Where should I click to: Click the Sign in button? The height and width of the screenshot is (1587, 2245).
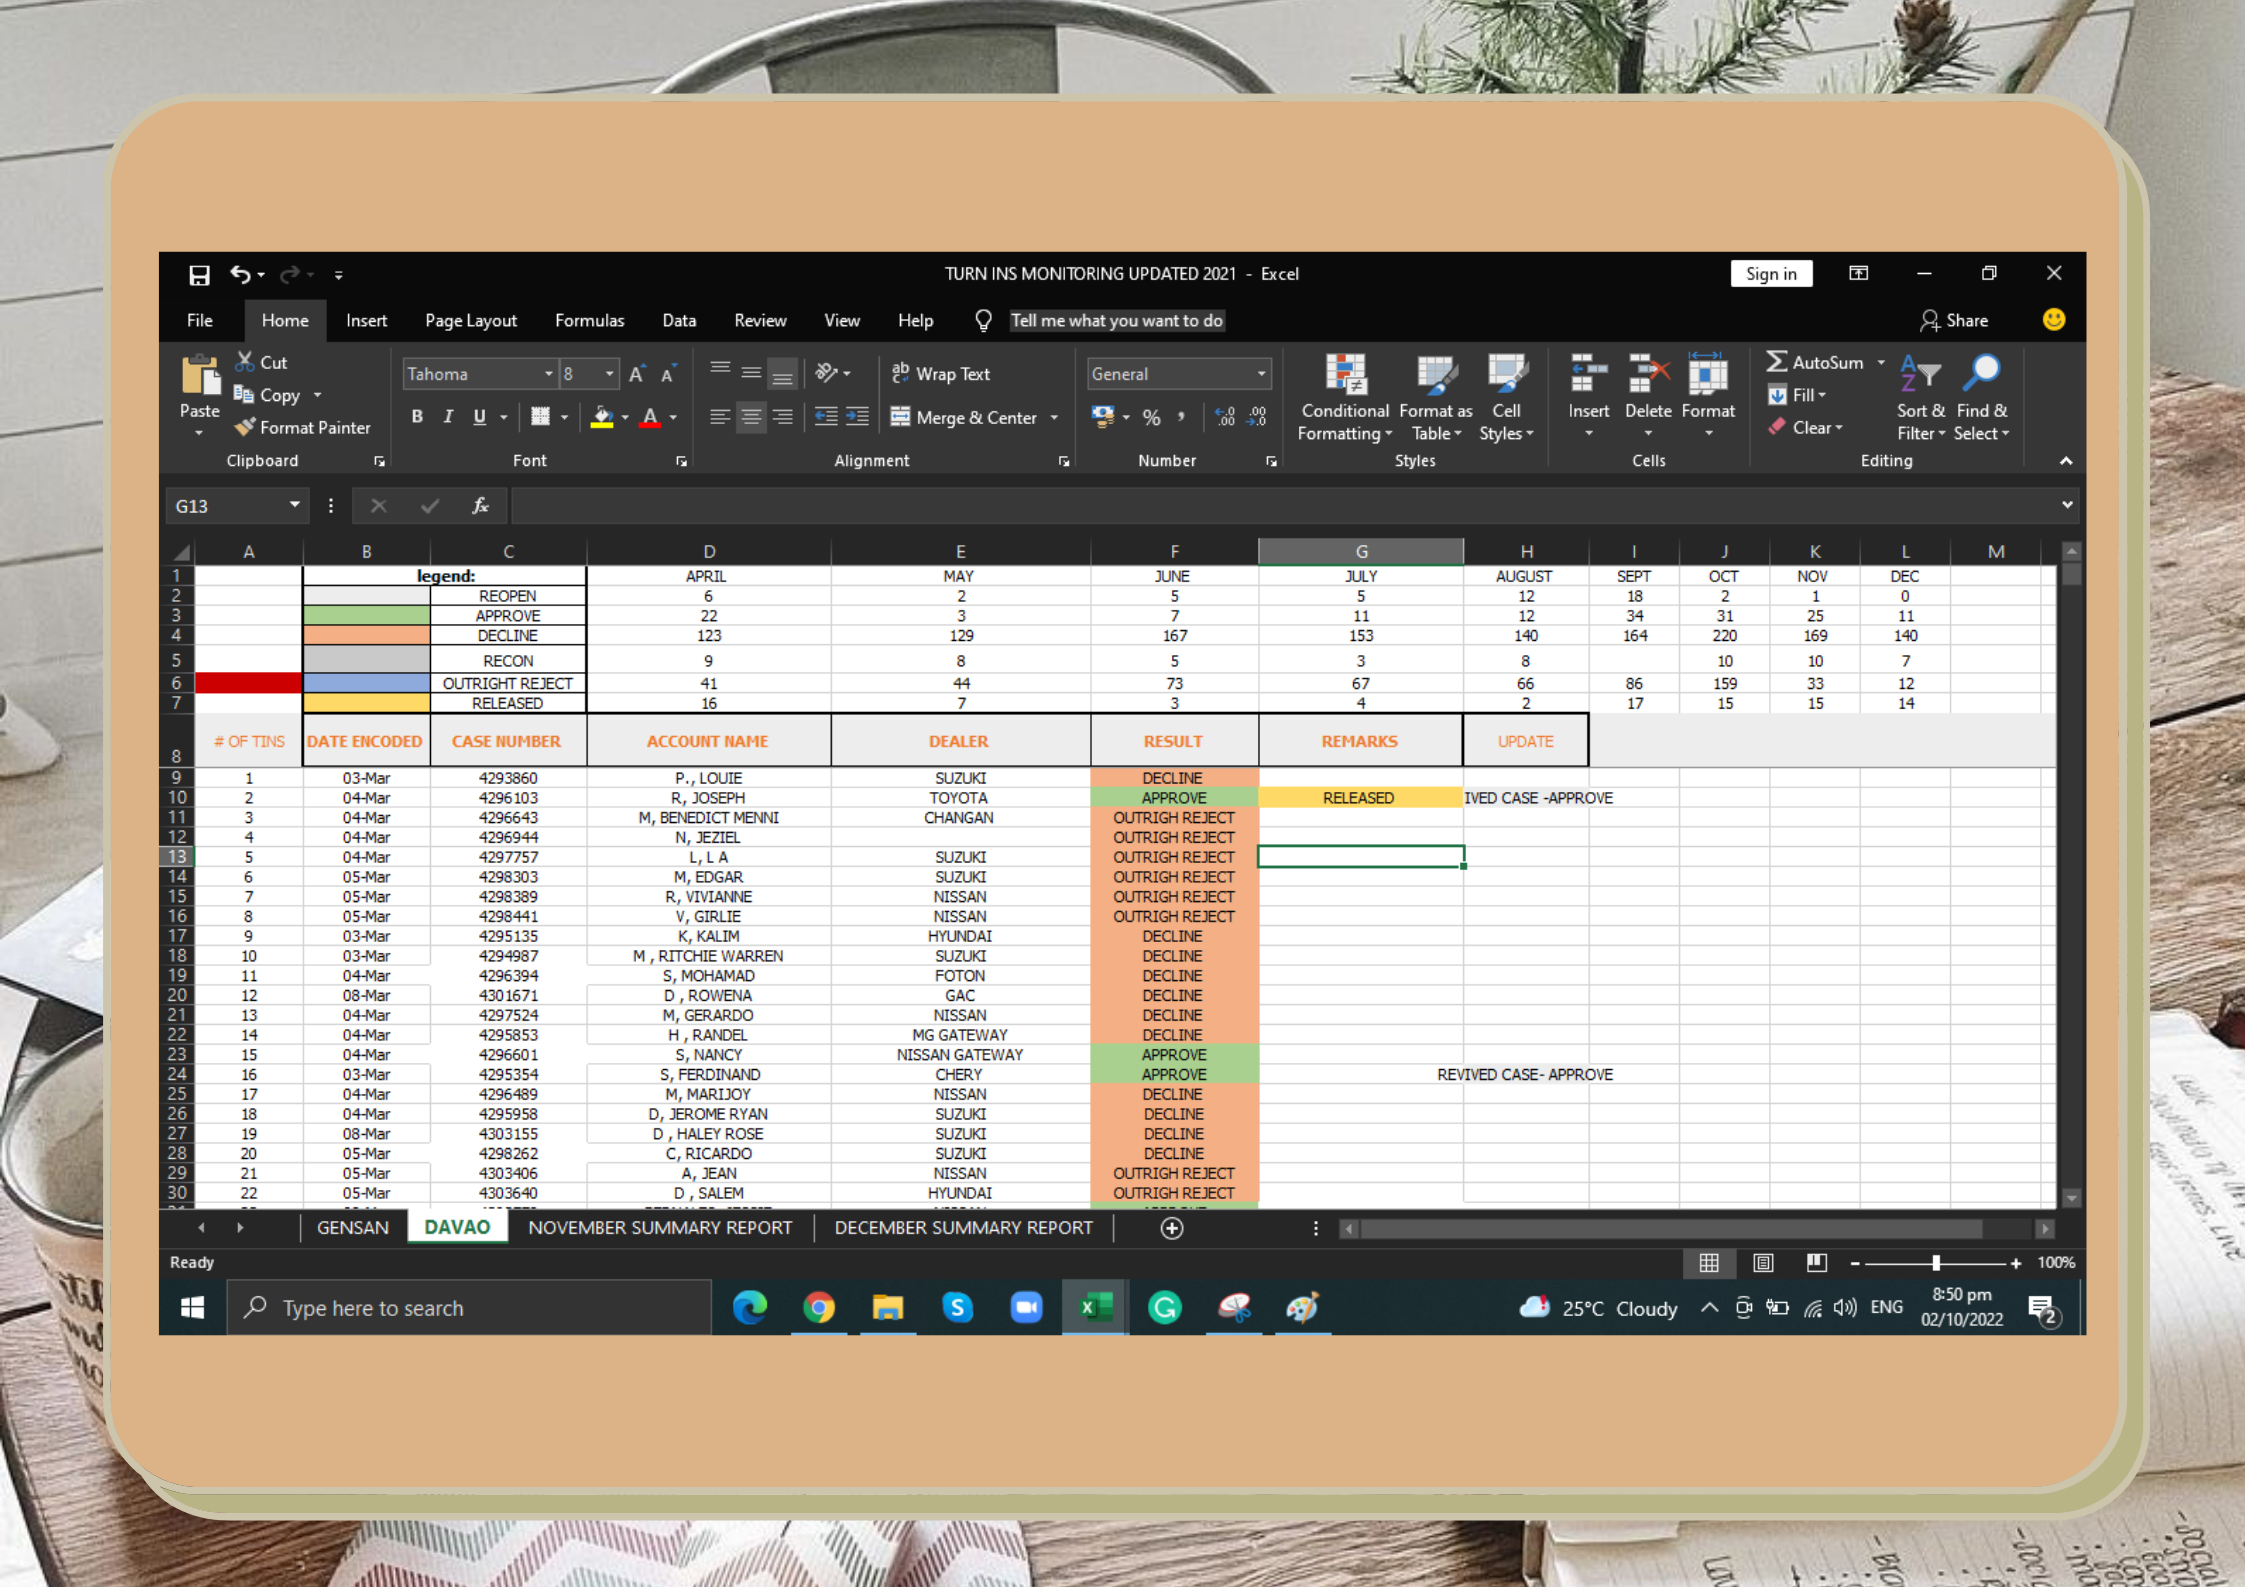pyautogui.click(x=1770, y=274)
